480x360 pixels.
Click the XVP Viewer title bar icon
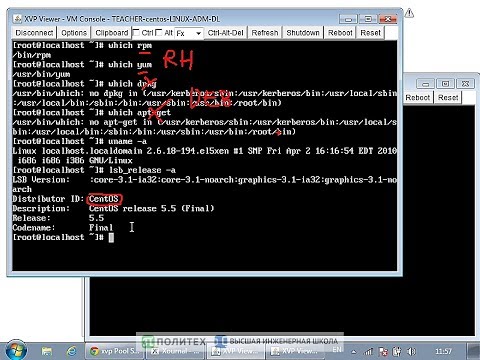click(x=17, y=19)
